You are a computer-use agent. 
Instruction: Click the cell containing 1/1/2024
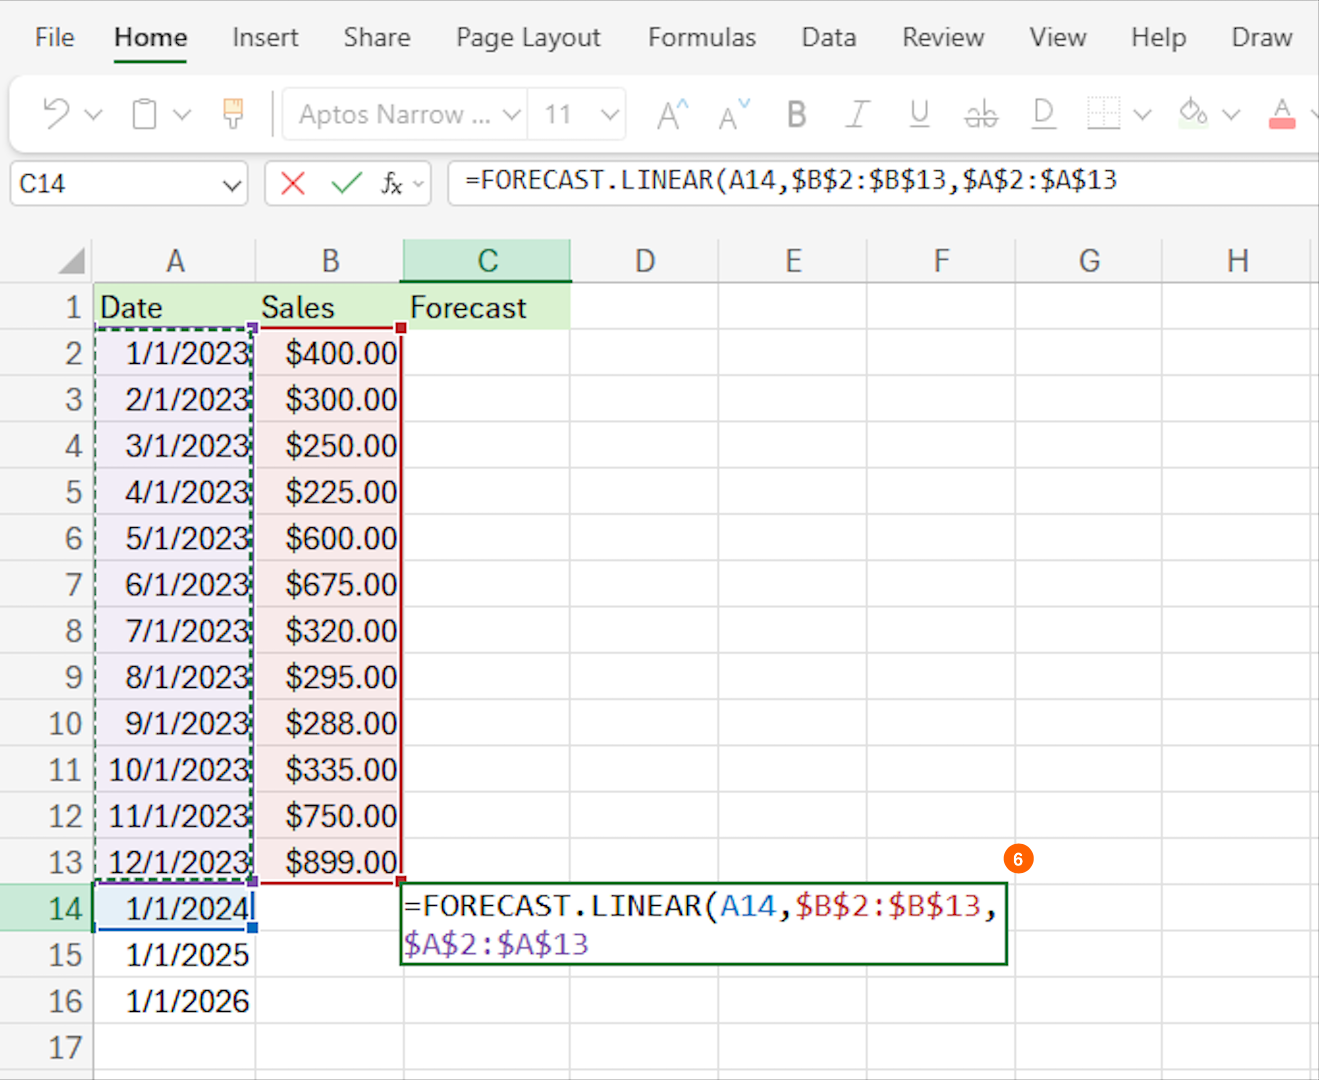click(x=175, y=908)
